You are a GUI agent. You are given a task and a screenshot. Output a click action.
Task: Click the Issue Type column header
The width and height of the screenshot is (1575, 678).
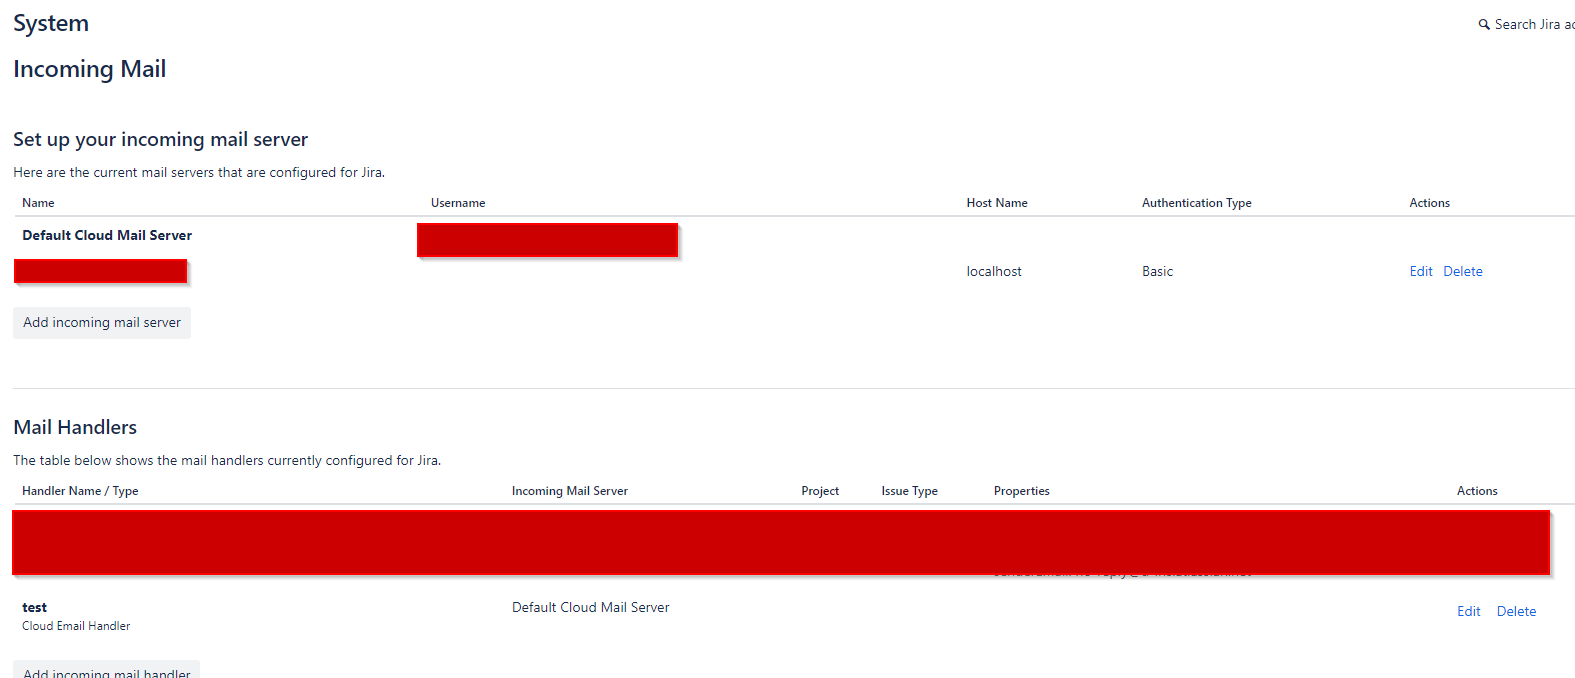tap(909, 491)
